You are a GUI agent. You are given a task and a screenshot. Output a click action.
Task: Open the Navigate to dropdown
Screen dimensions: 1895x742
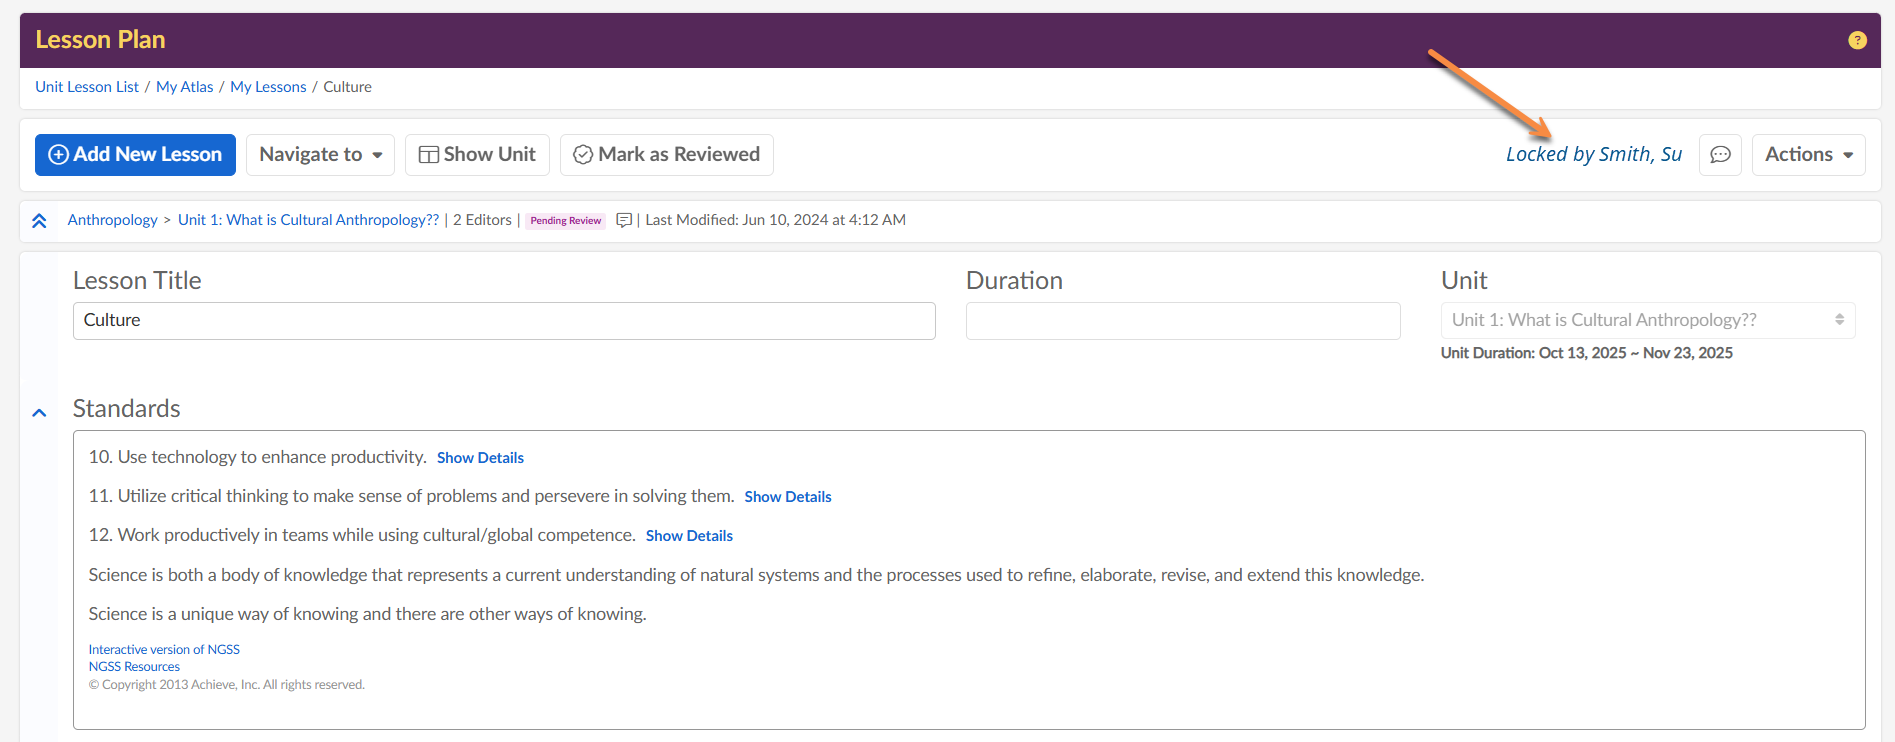point(320,155)
